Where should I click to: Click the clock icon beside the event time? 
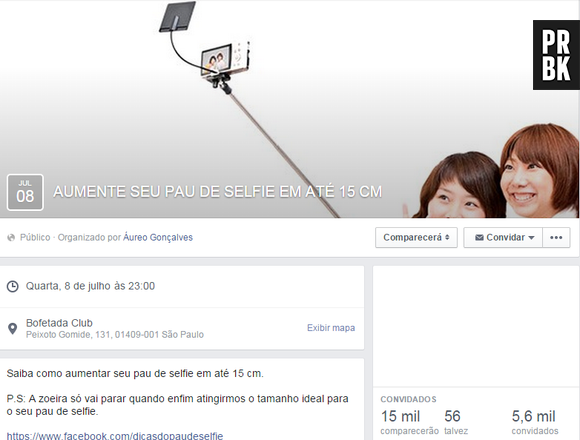tap(13, 286)
